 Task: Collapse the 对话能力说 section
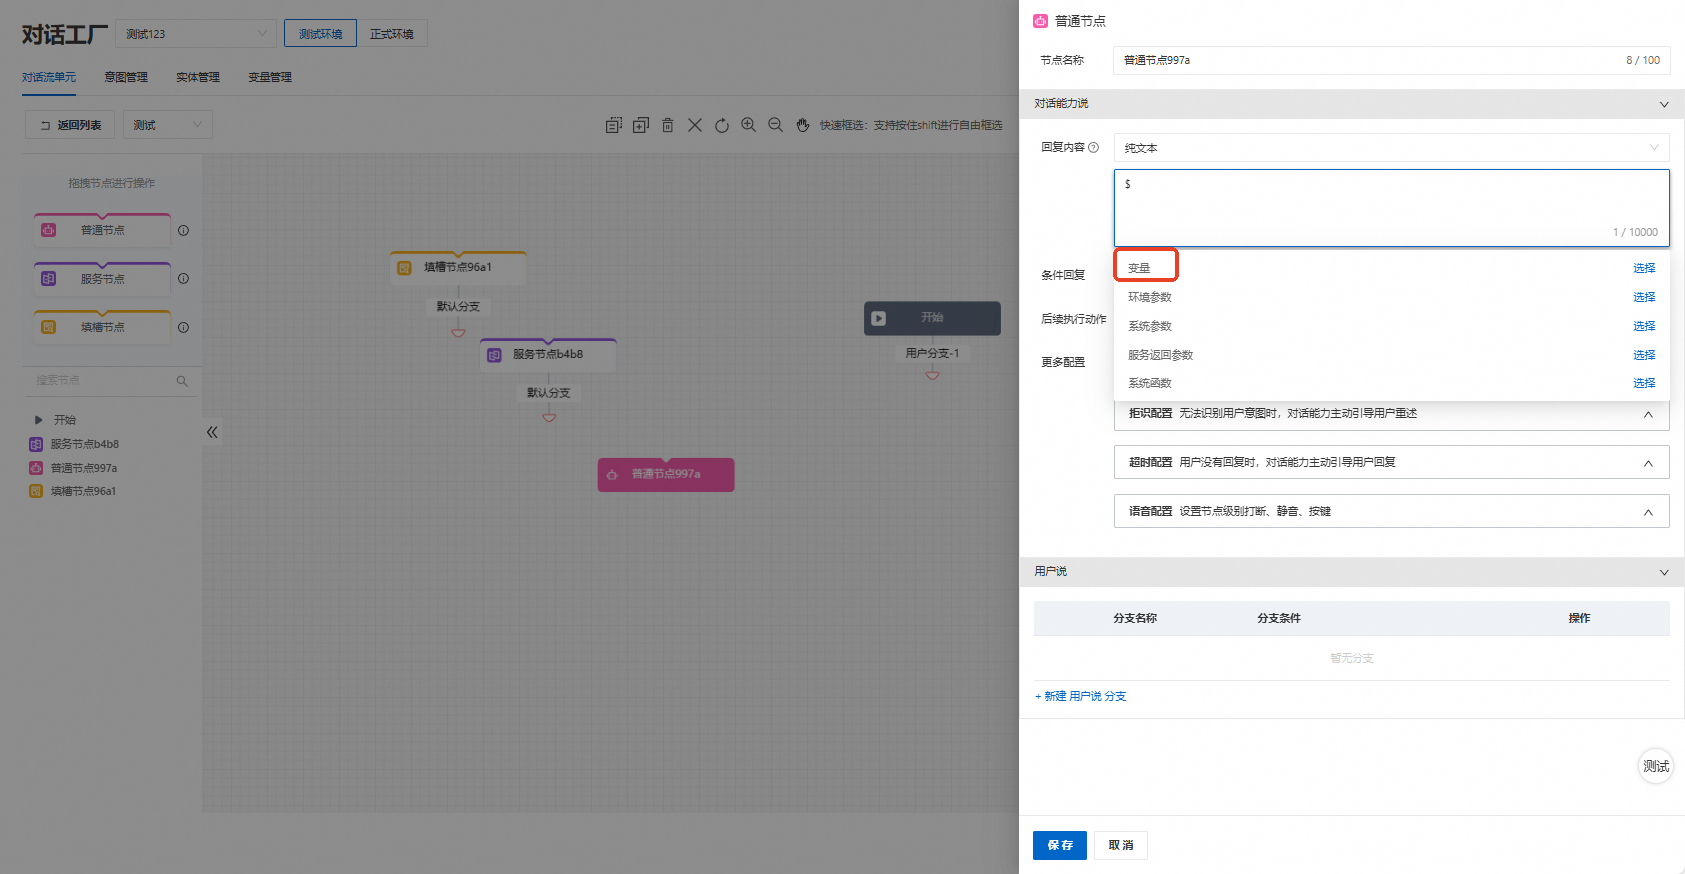coord(1664,104)
